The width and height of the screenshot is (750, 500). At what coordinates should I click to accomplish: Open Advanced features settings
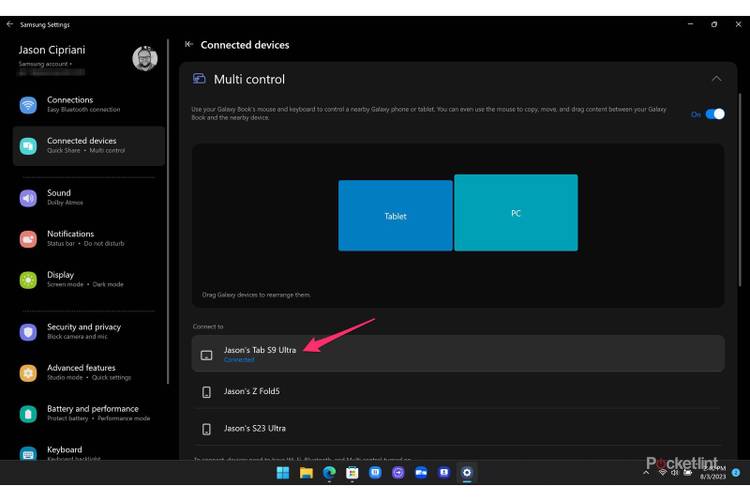coord(89,372)
